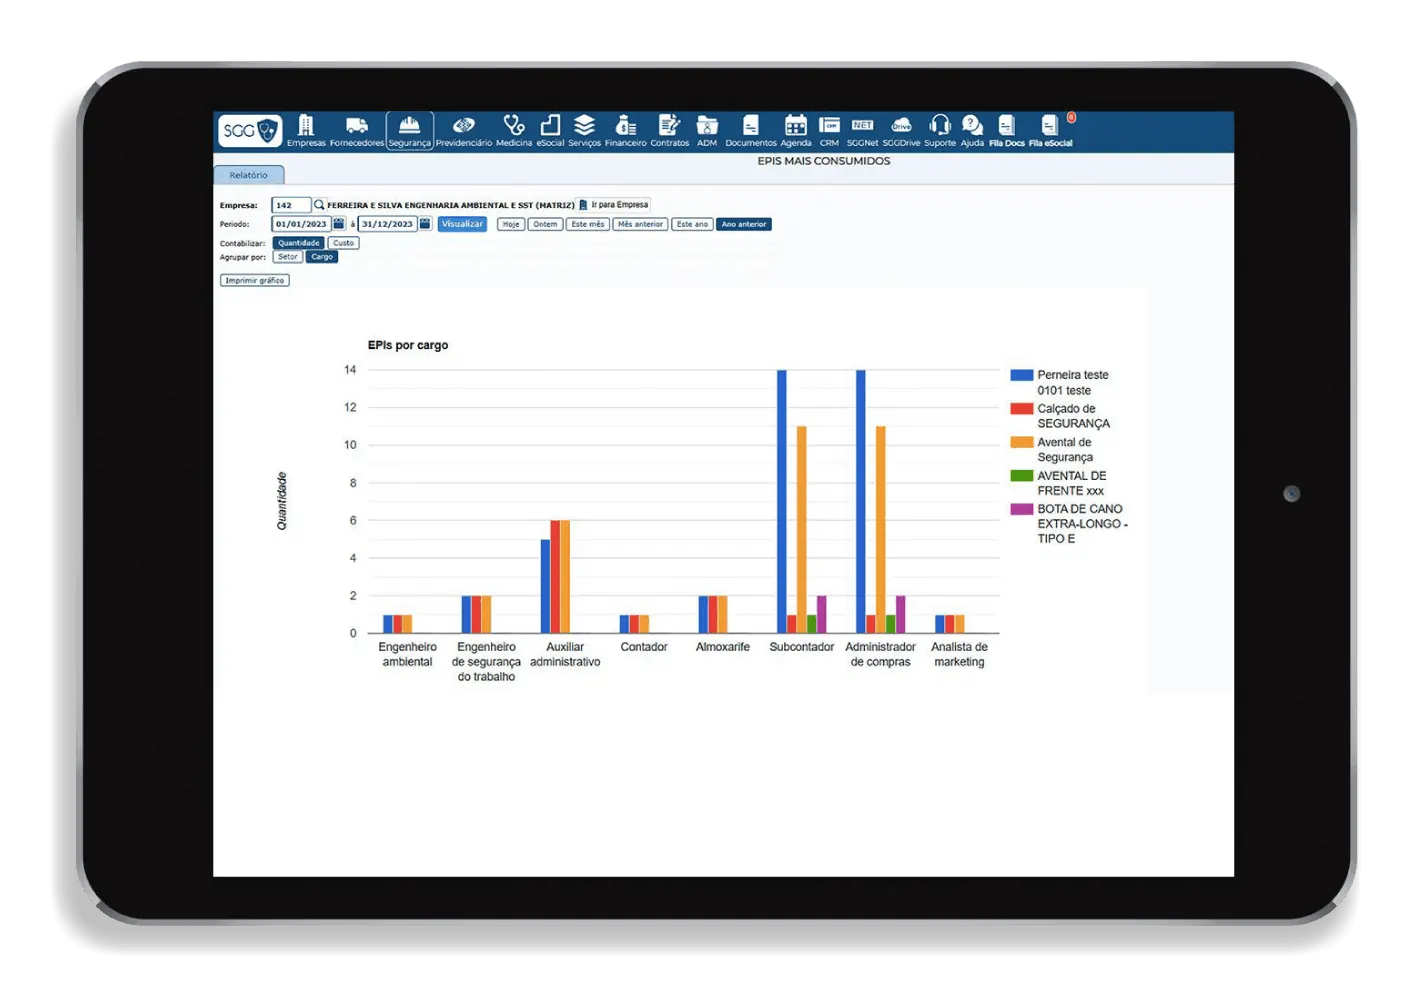
Task: Set period to Este ano
Action: click(692, 224)
